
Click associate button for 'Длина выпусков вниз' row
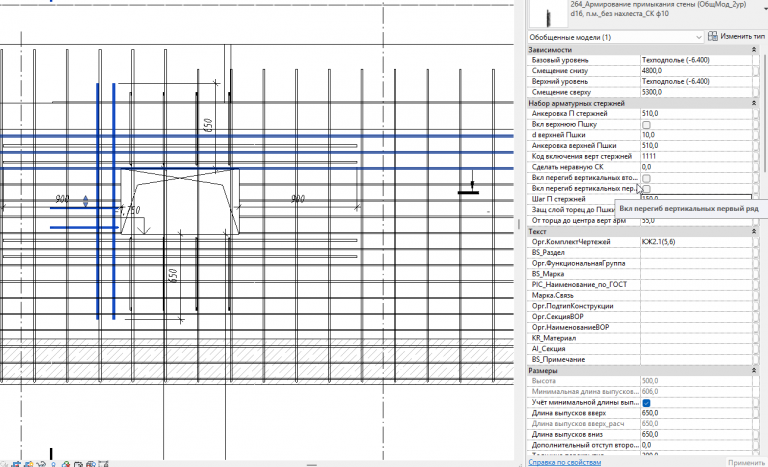tap(756, 435)
